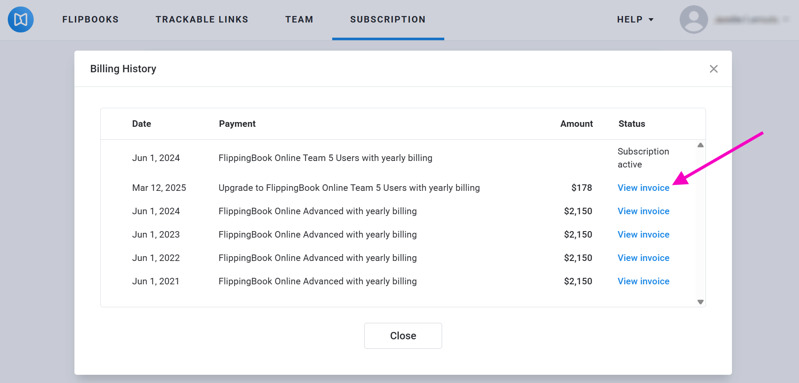The image size is (799, 383).
Task: Click the $178 amount cell
Action: [581, 188]
